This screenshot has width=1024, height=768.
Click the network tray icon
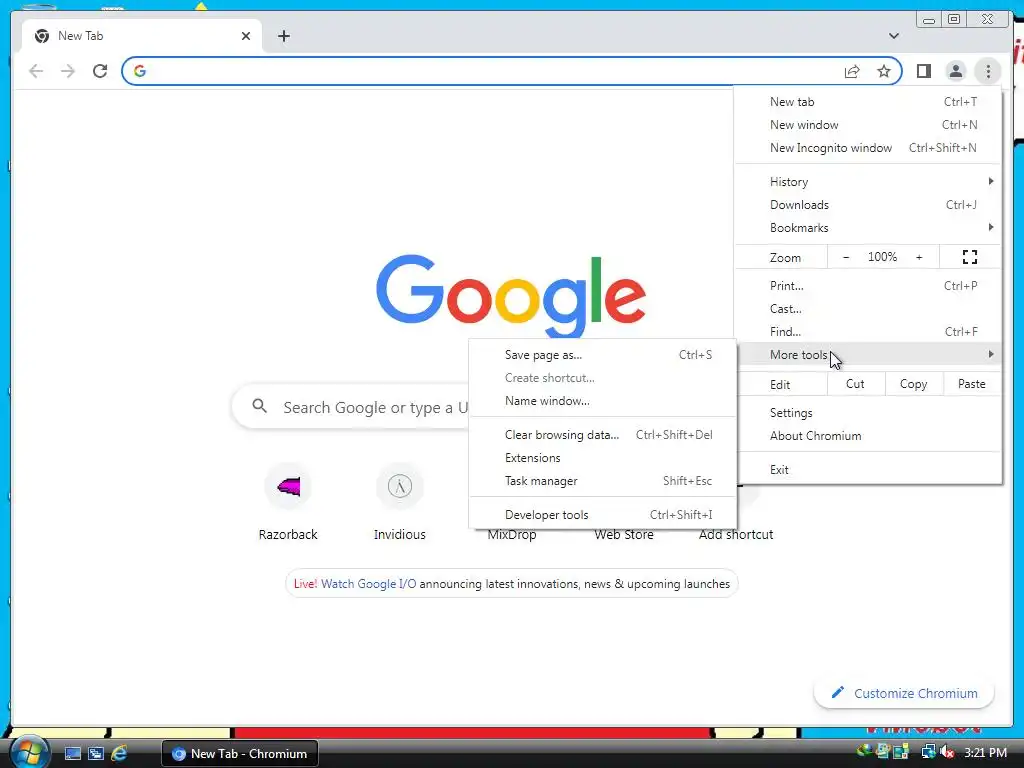tap(928, 752)
